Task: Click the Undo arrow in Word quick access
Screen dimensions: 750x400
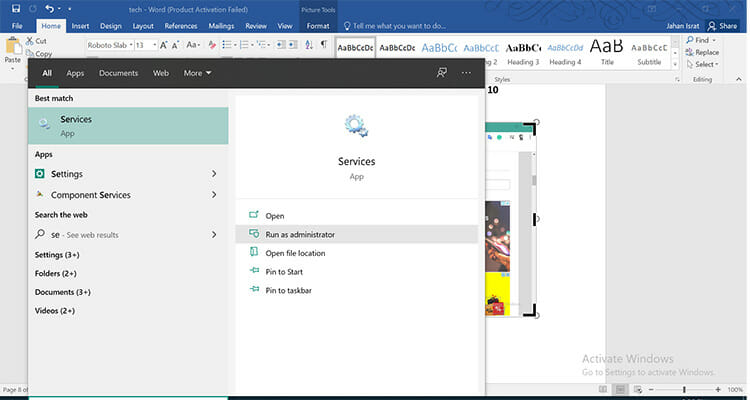Action: tap(49, 9)
